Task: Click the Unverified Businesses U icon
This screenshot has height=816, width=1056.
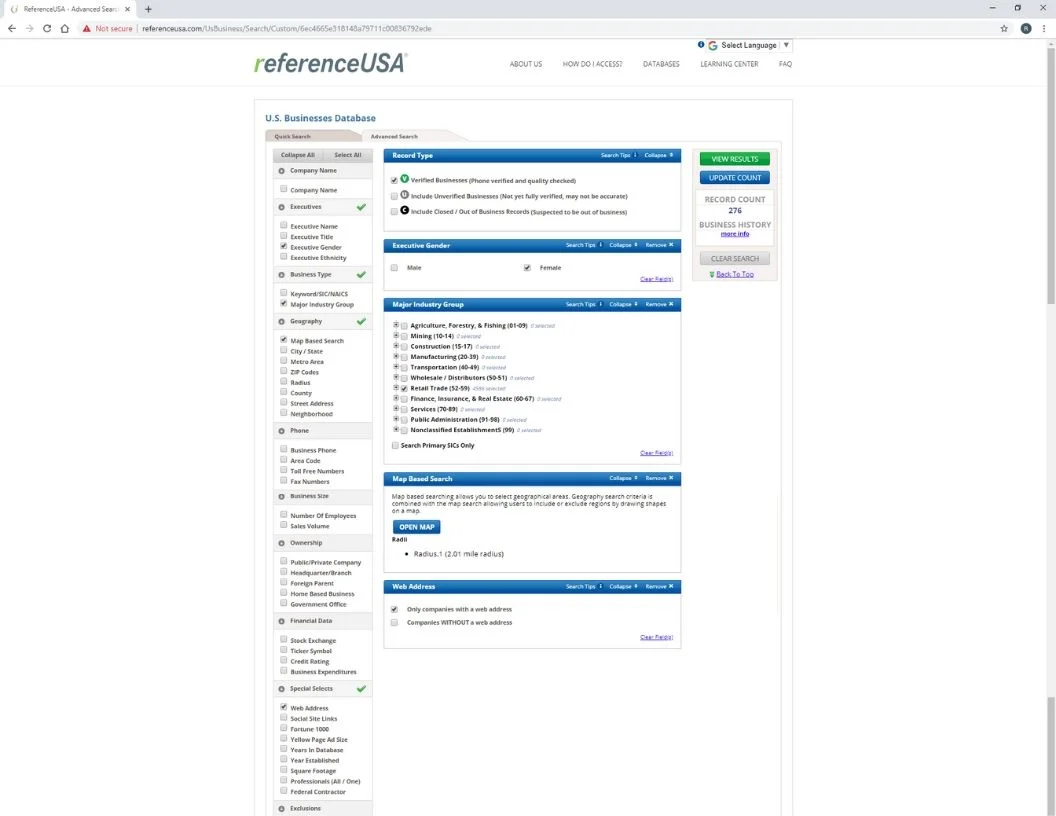Action: (405, 195)
